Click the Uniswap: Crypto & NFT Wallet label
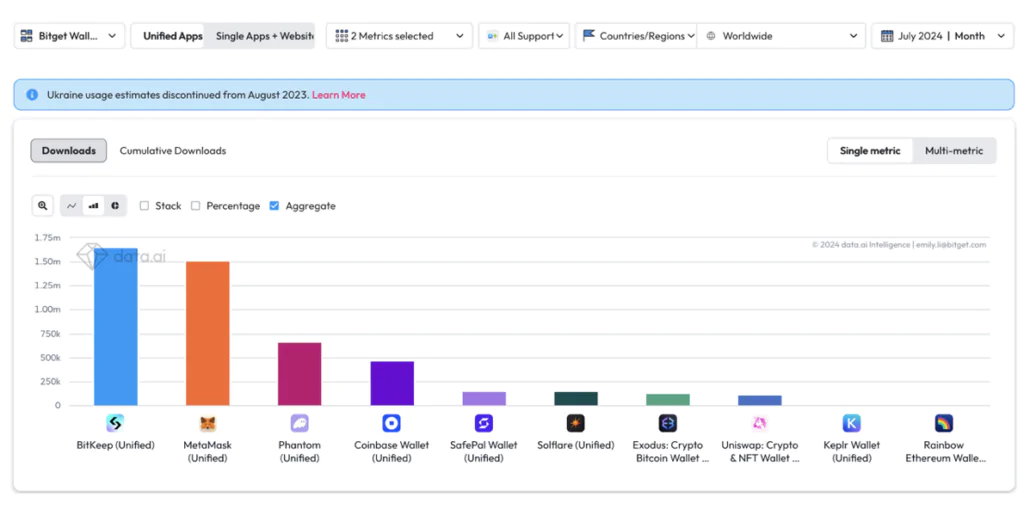The width and height of the screenshot is (1024, 521). pos(760,451)
